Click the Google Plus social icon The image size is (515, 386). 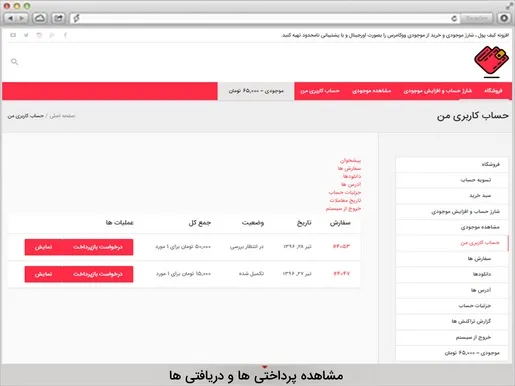point(52,35)
